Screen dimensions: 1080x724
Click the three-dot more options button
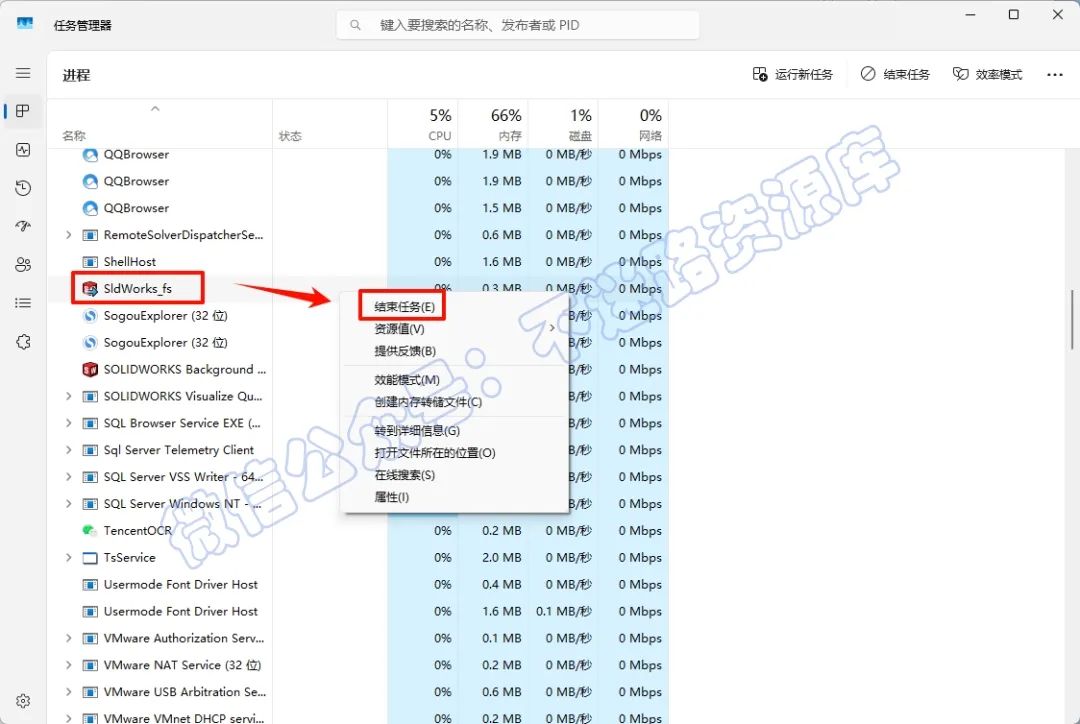(1055, 74)
